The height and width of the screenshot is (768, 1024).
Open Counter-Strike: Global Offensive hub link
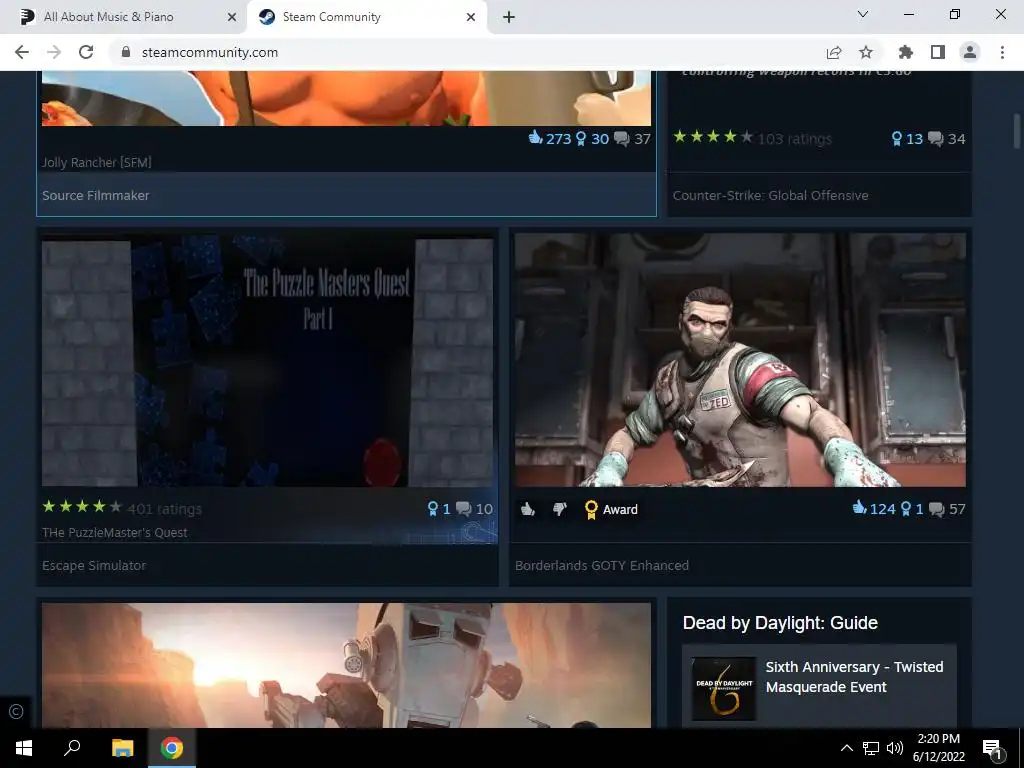tap(771, 195)
